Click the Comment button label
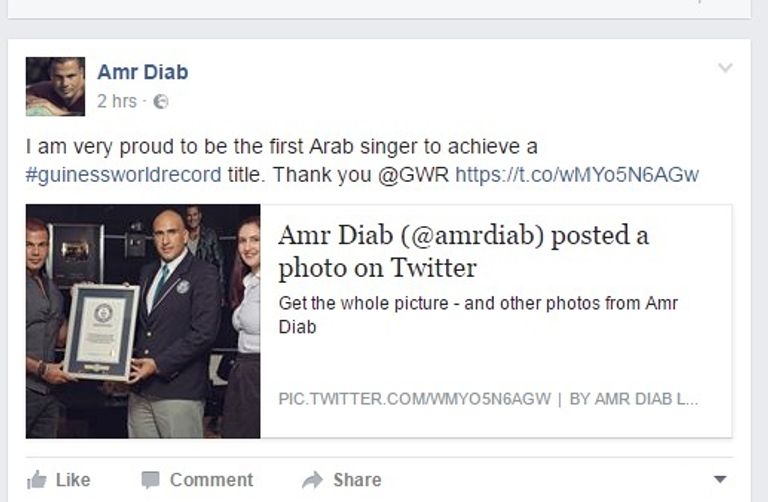This screenshot has height=502, width=768. [x=212, y=480]
